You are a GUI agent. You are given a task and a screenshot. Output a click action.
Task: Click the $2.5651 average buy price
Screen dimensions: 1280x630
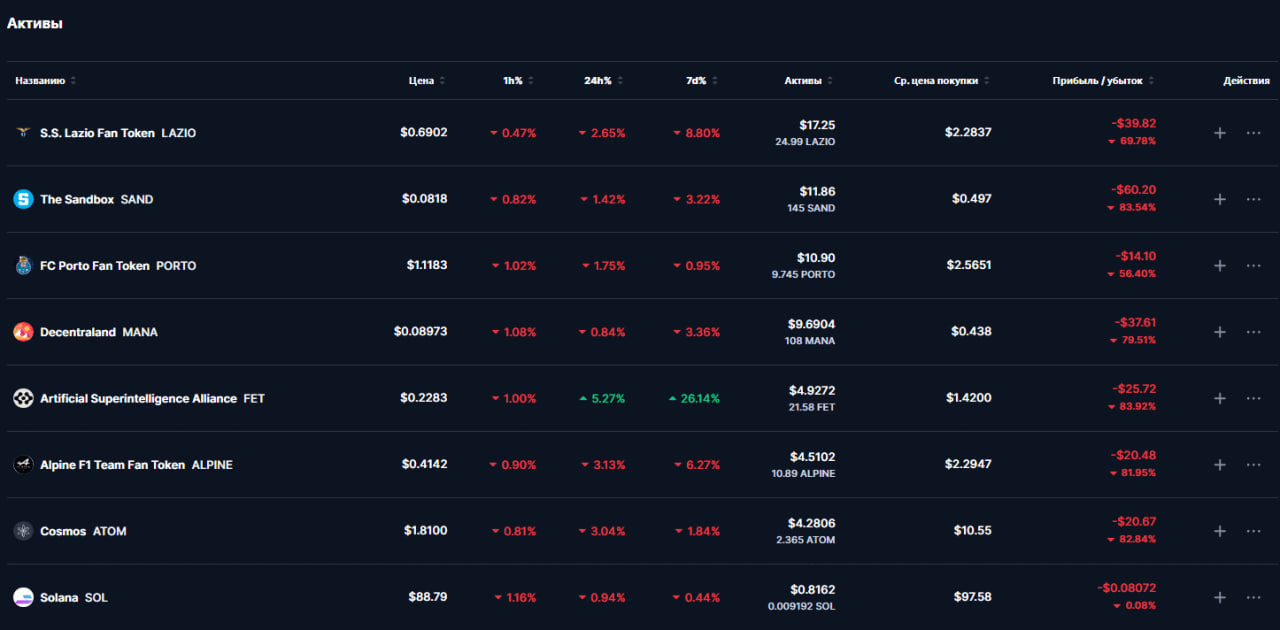(x=969, y=265)
